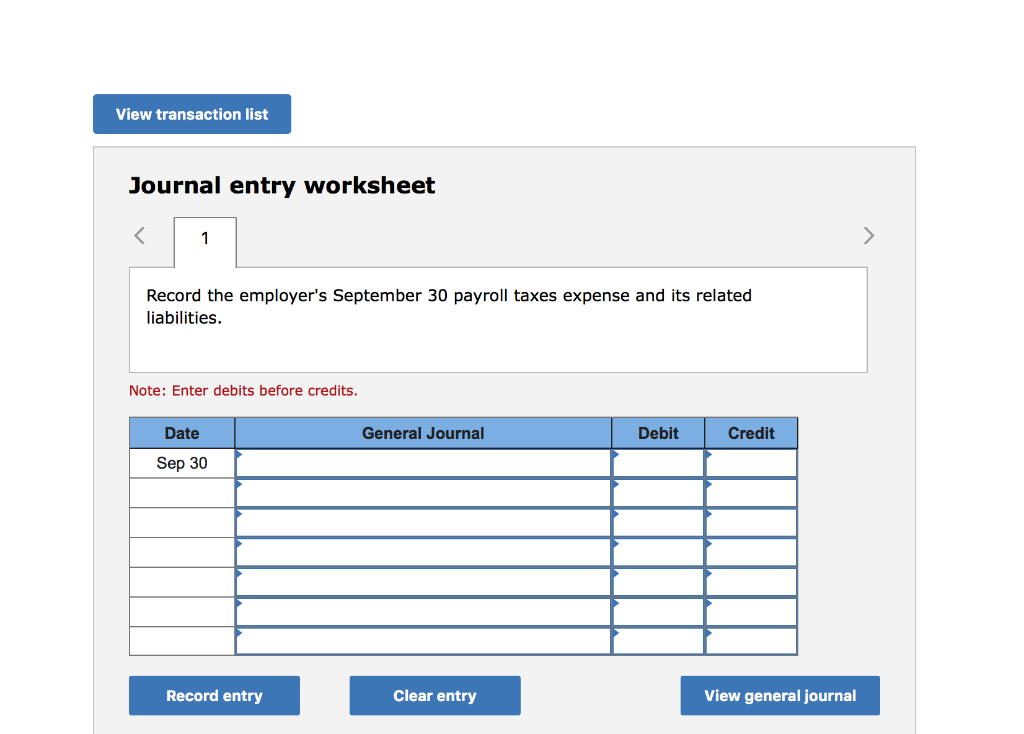Click the Debit cell triangle on the Sep 30 row
Viewport: 1024px width, 734px height.
click(613, 458)
